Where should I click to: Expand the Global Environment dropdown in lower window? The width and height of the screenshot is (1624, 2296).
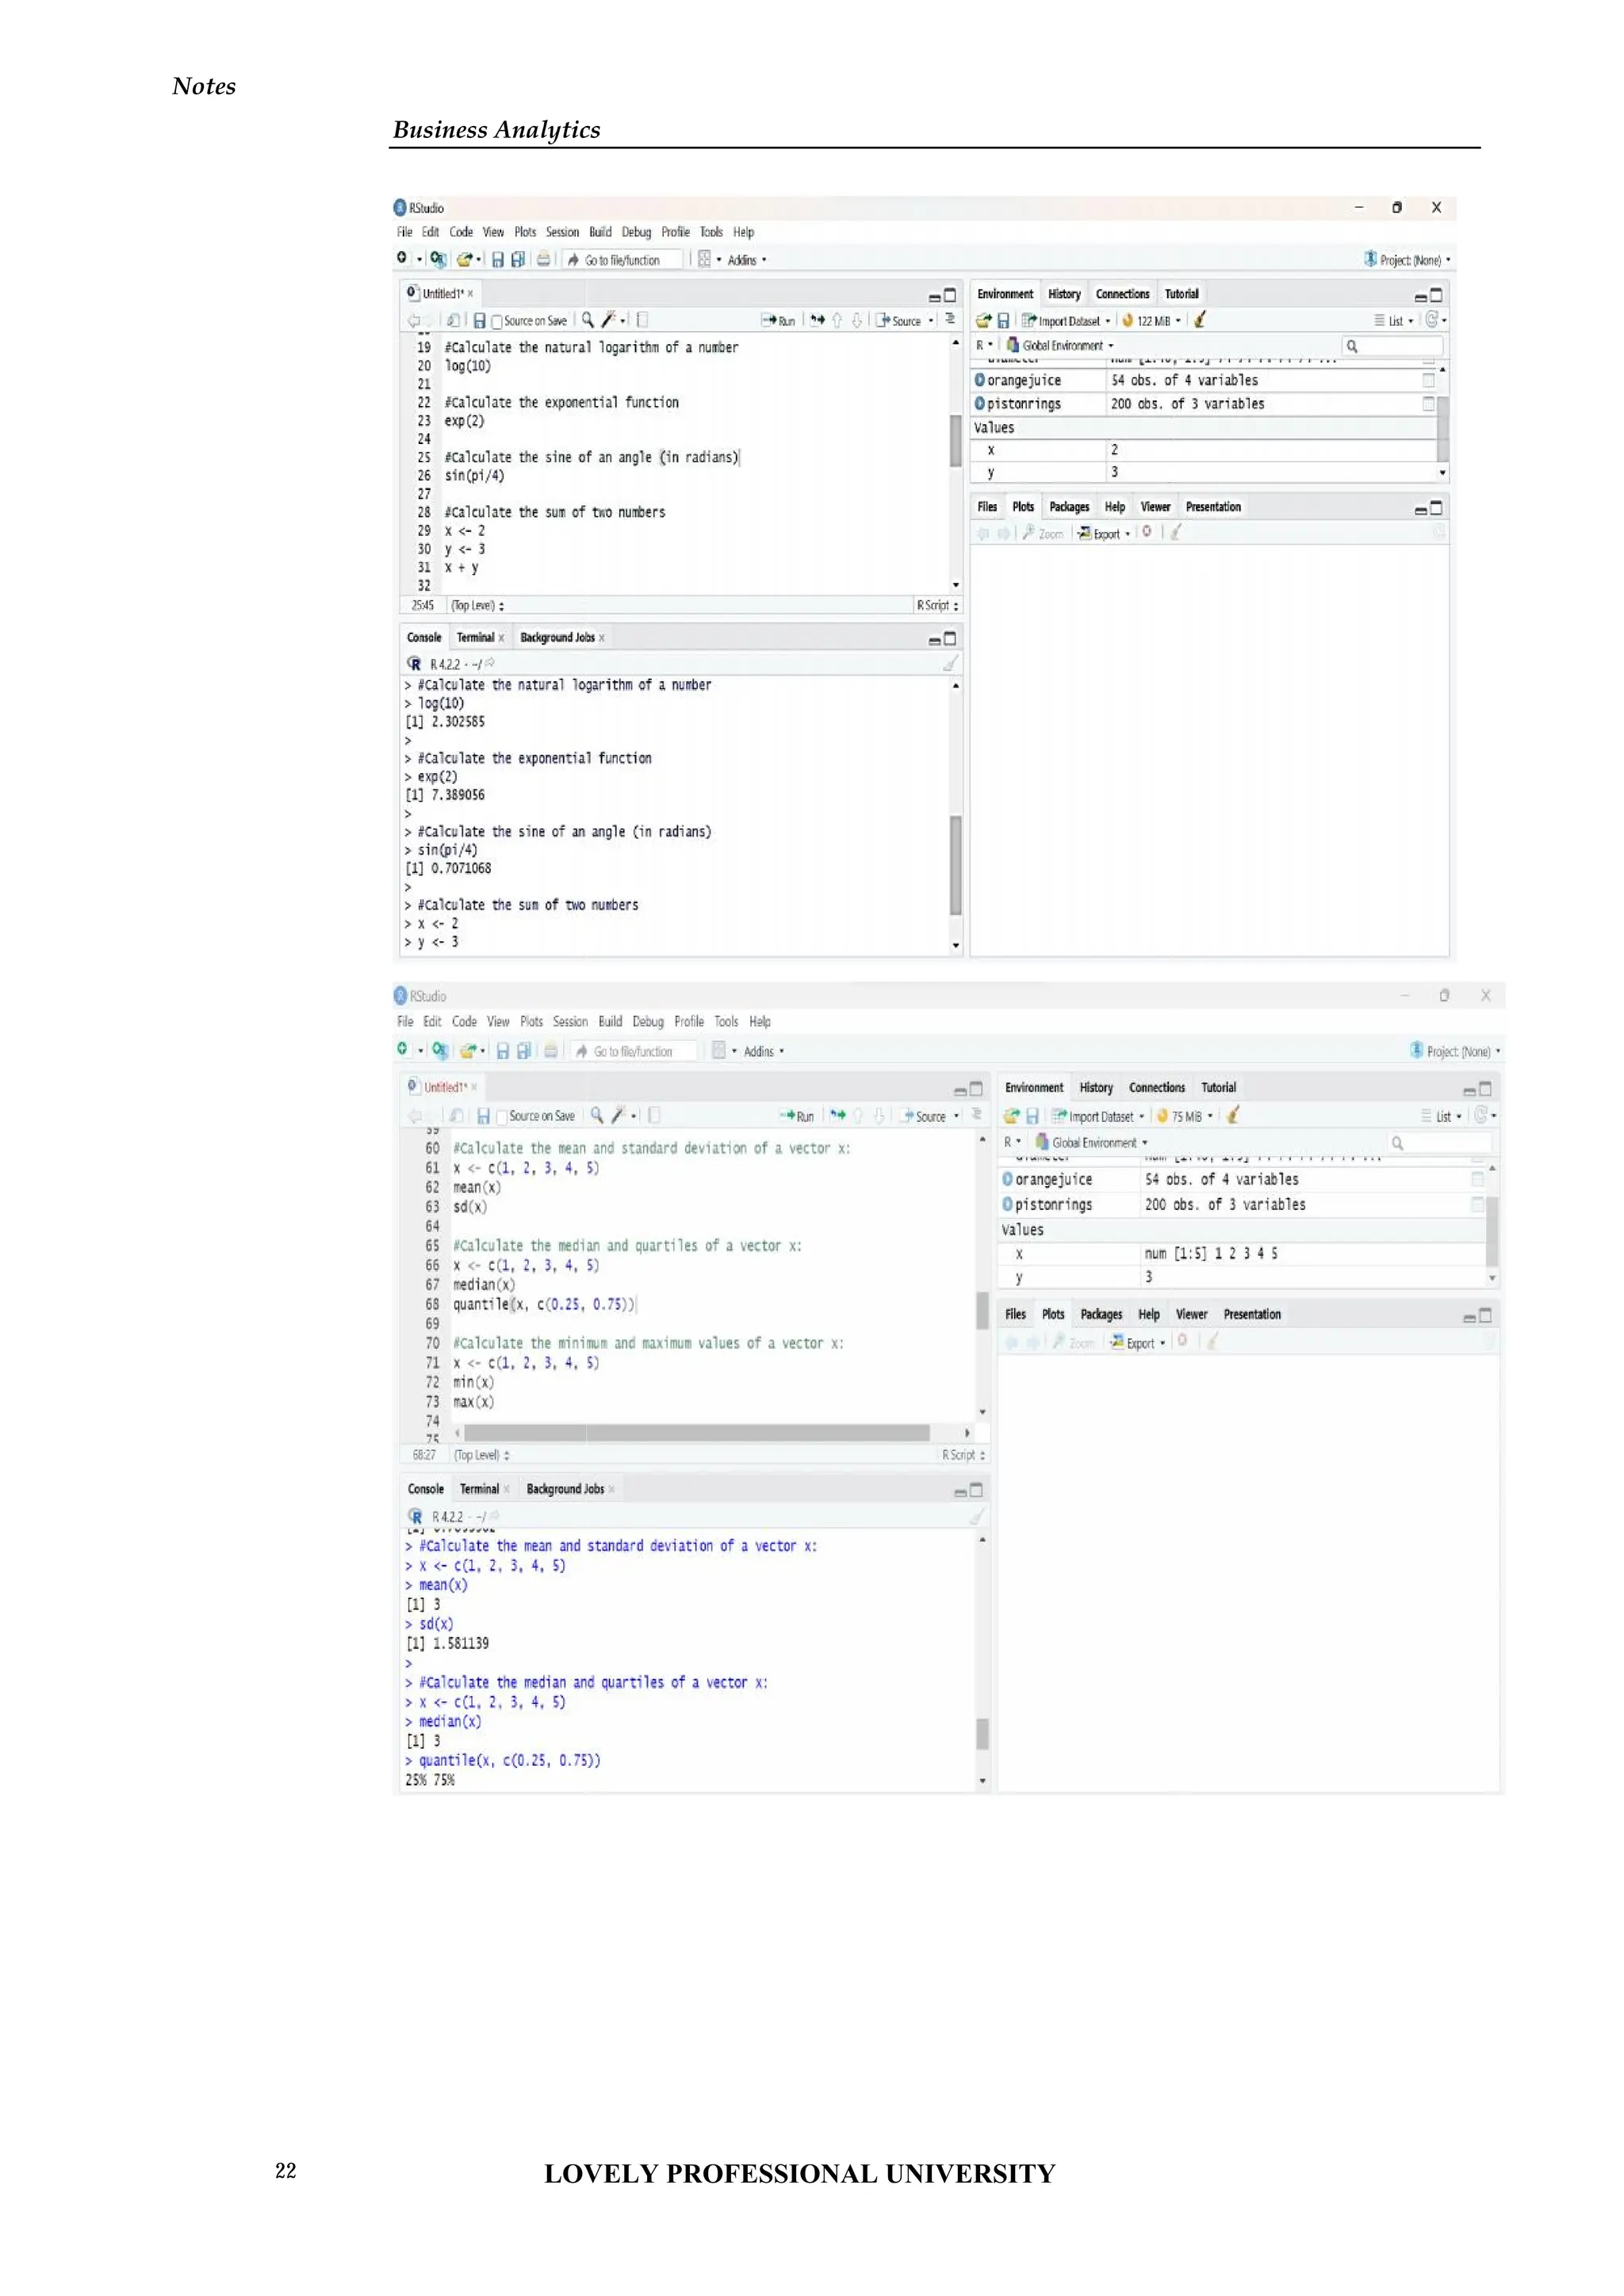[x=1095, y=1142]
